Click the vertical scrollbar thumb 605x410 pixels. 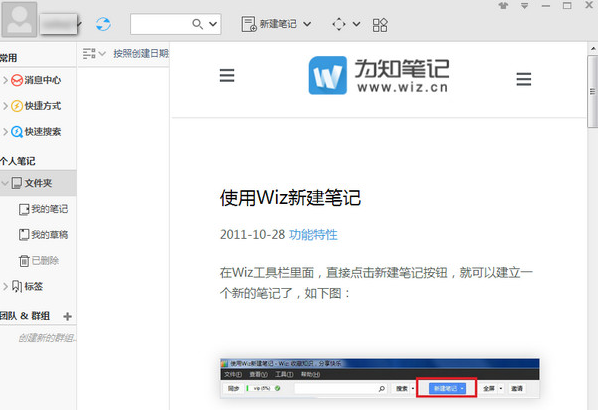click(x=592, y=91)
